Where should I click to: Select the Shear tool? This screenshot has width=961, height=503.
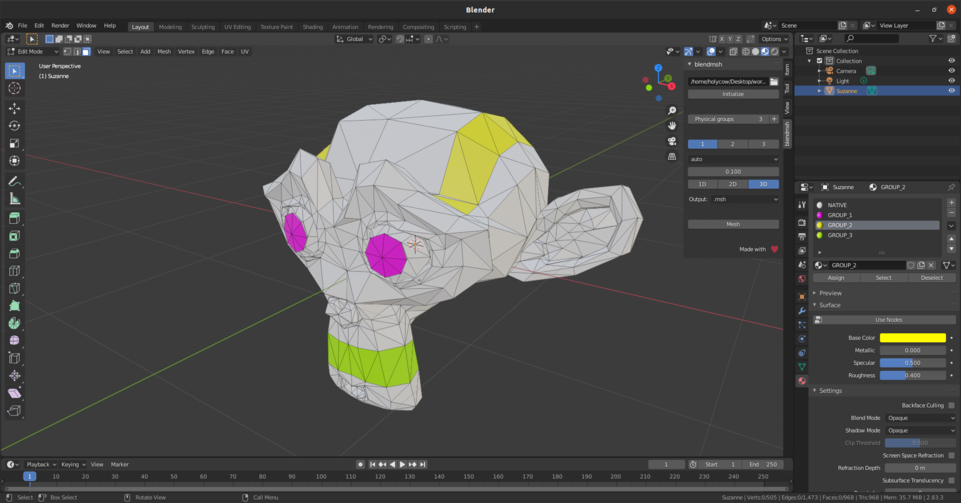[15, 393]
